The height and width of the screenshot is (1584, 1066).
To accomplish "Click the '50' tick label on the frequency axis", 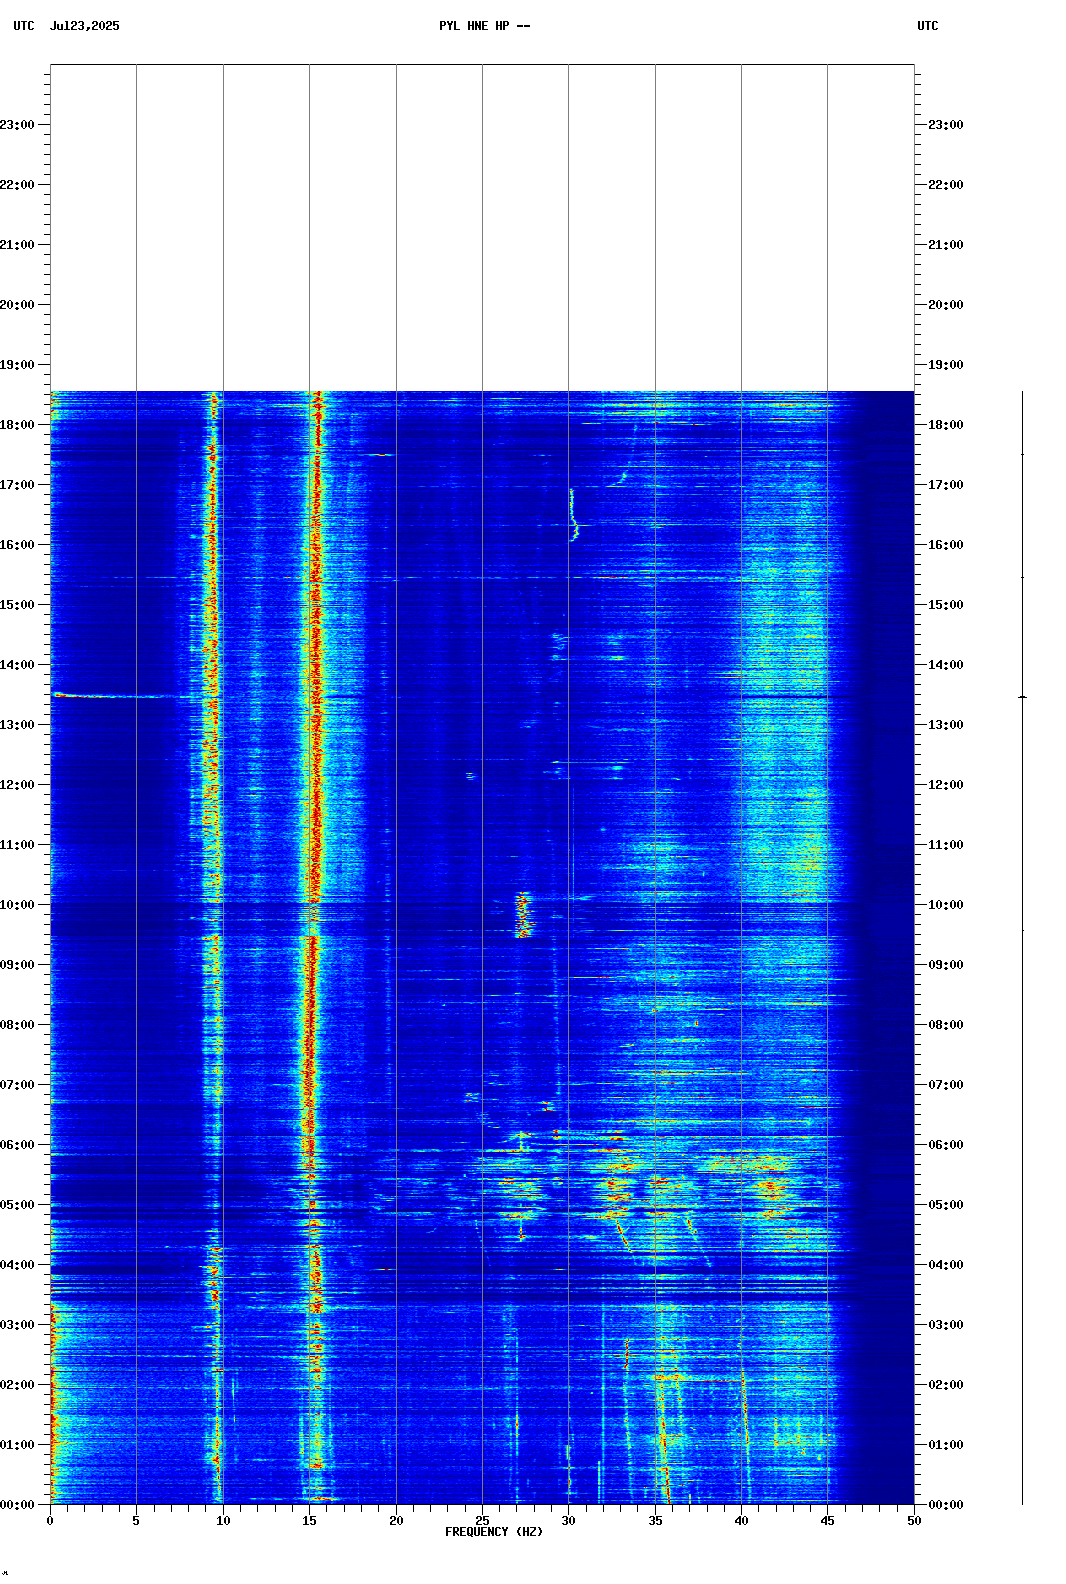I will tap(914, 1521).
